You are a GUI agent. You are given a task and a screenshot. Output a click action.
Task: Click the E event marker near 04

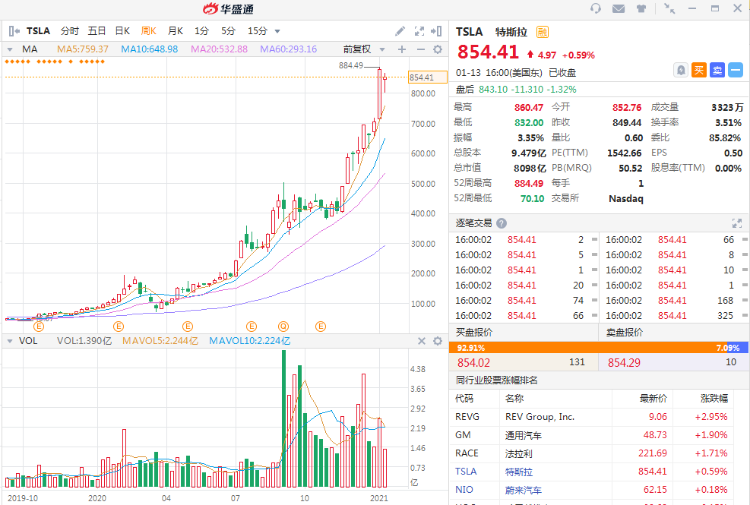click(188, 327)
